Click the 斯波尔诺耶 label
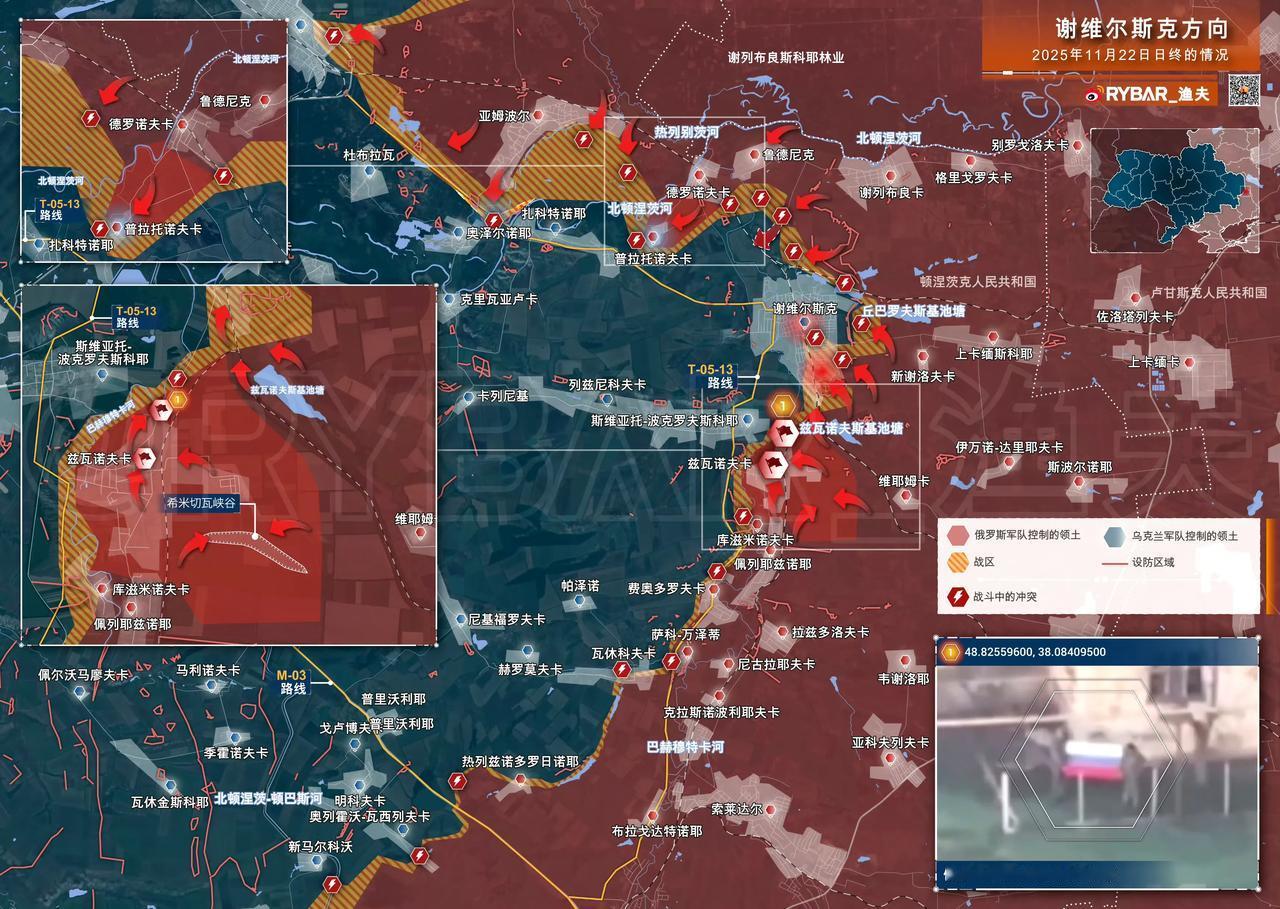Viewport: 1280px width, 909px height. point(1079,466)
